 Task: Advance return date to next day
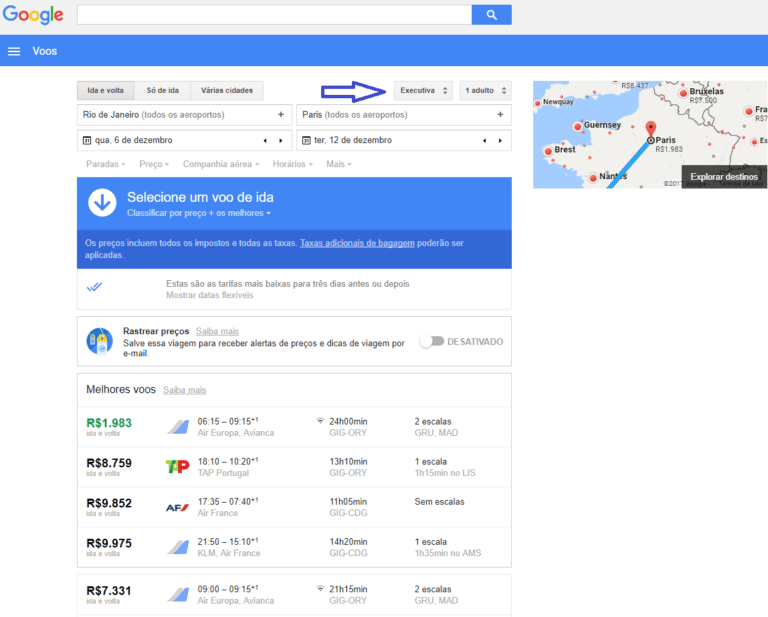500,140
